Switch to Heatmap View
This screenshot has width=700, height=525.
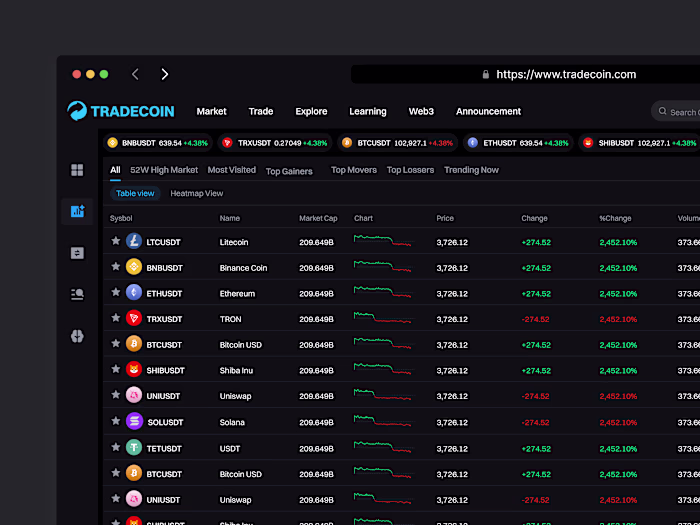tap(196, 193)
